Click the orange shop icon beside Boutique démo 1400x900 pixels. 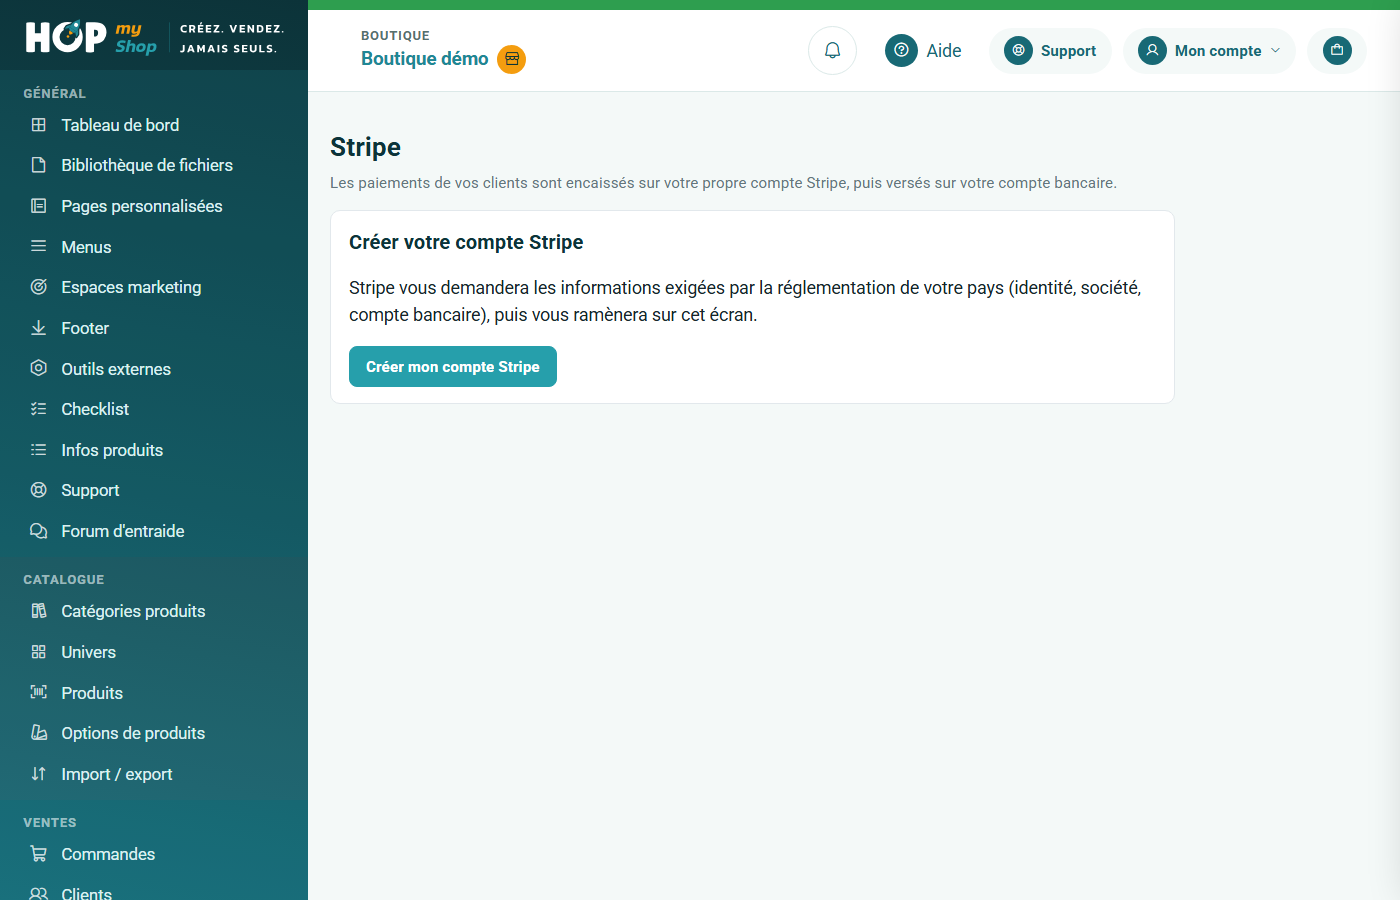[x=512, y=59]
